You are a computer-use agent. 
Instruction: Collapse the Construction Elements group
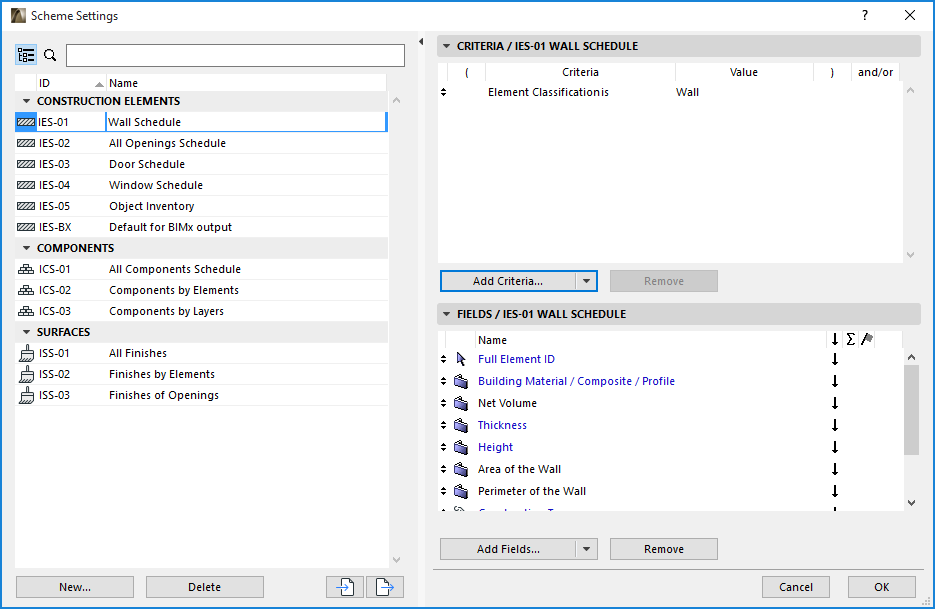click(x=26, y=101)
